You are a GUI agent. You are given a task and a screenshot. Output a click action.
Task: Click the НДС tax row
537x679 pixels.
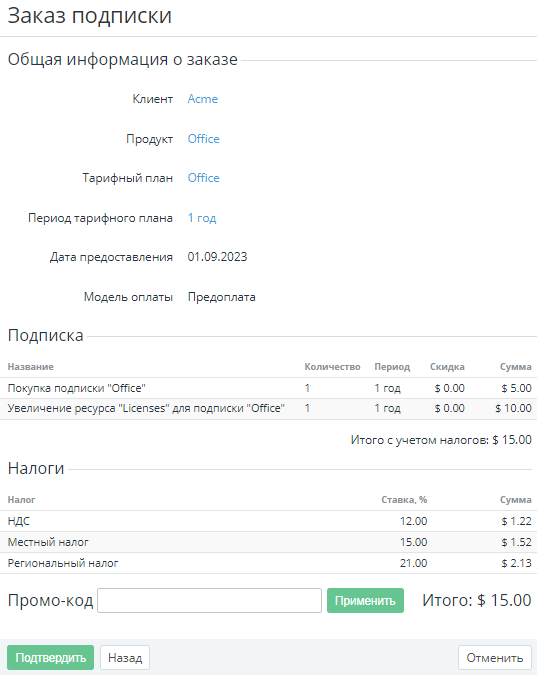coord(268,521)
